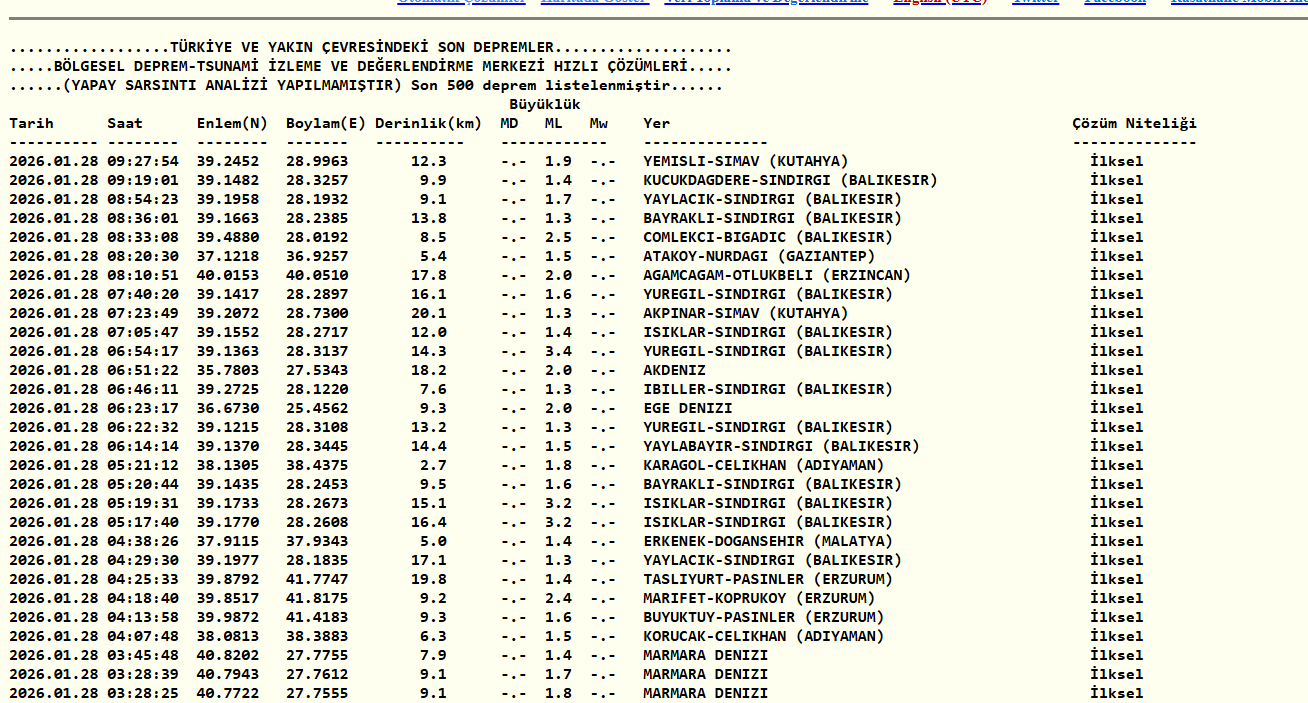Select the AKDENIZ location entry
Viewport: 1308px width, 703px height.
[x=674, y=371]
